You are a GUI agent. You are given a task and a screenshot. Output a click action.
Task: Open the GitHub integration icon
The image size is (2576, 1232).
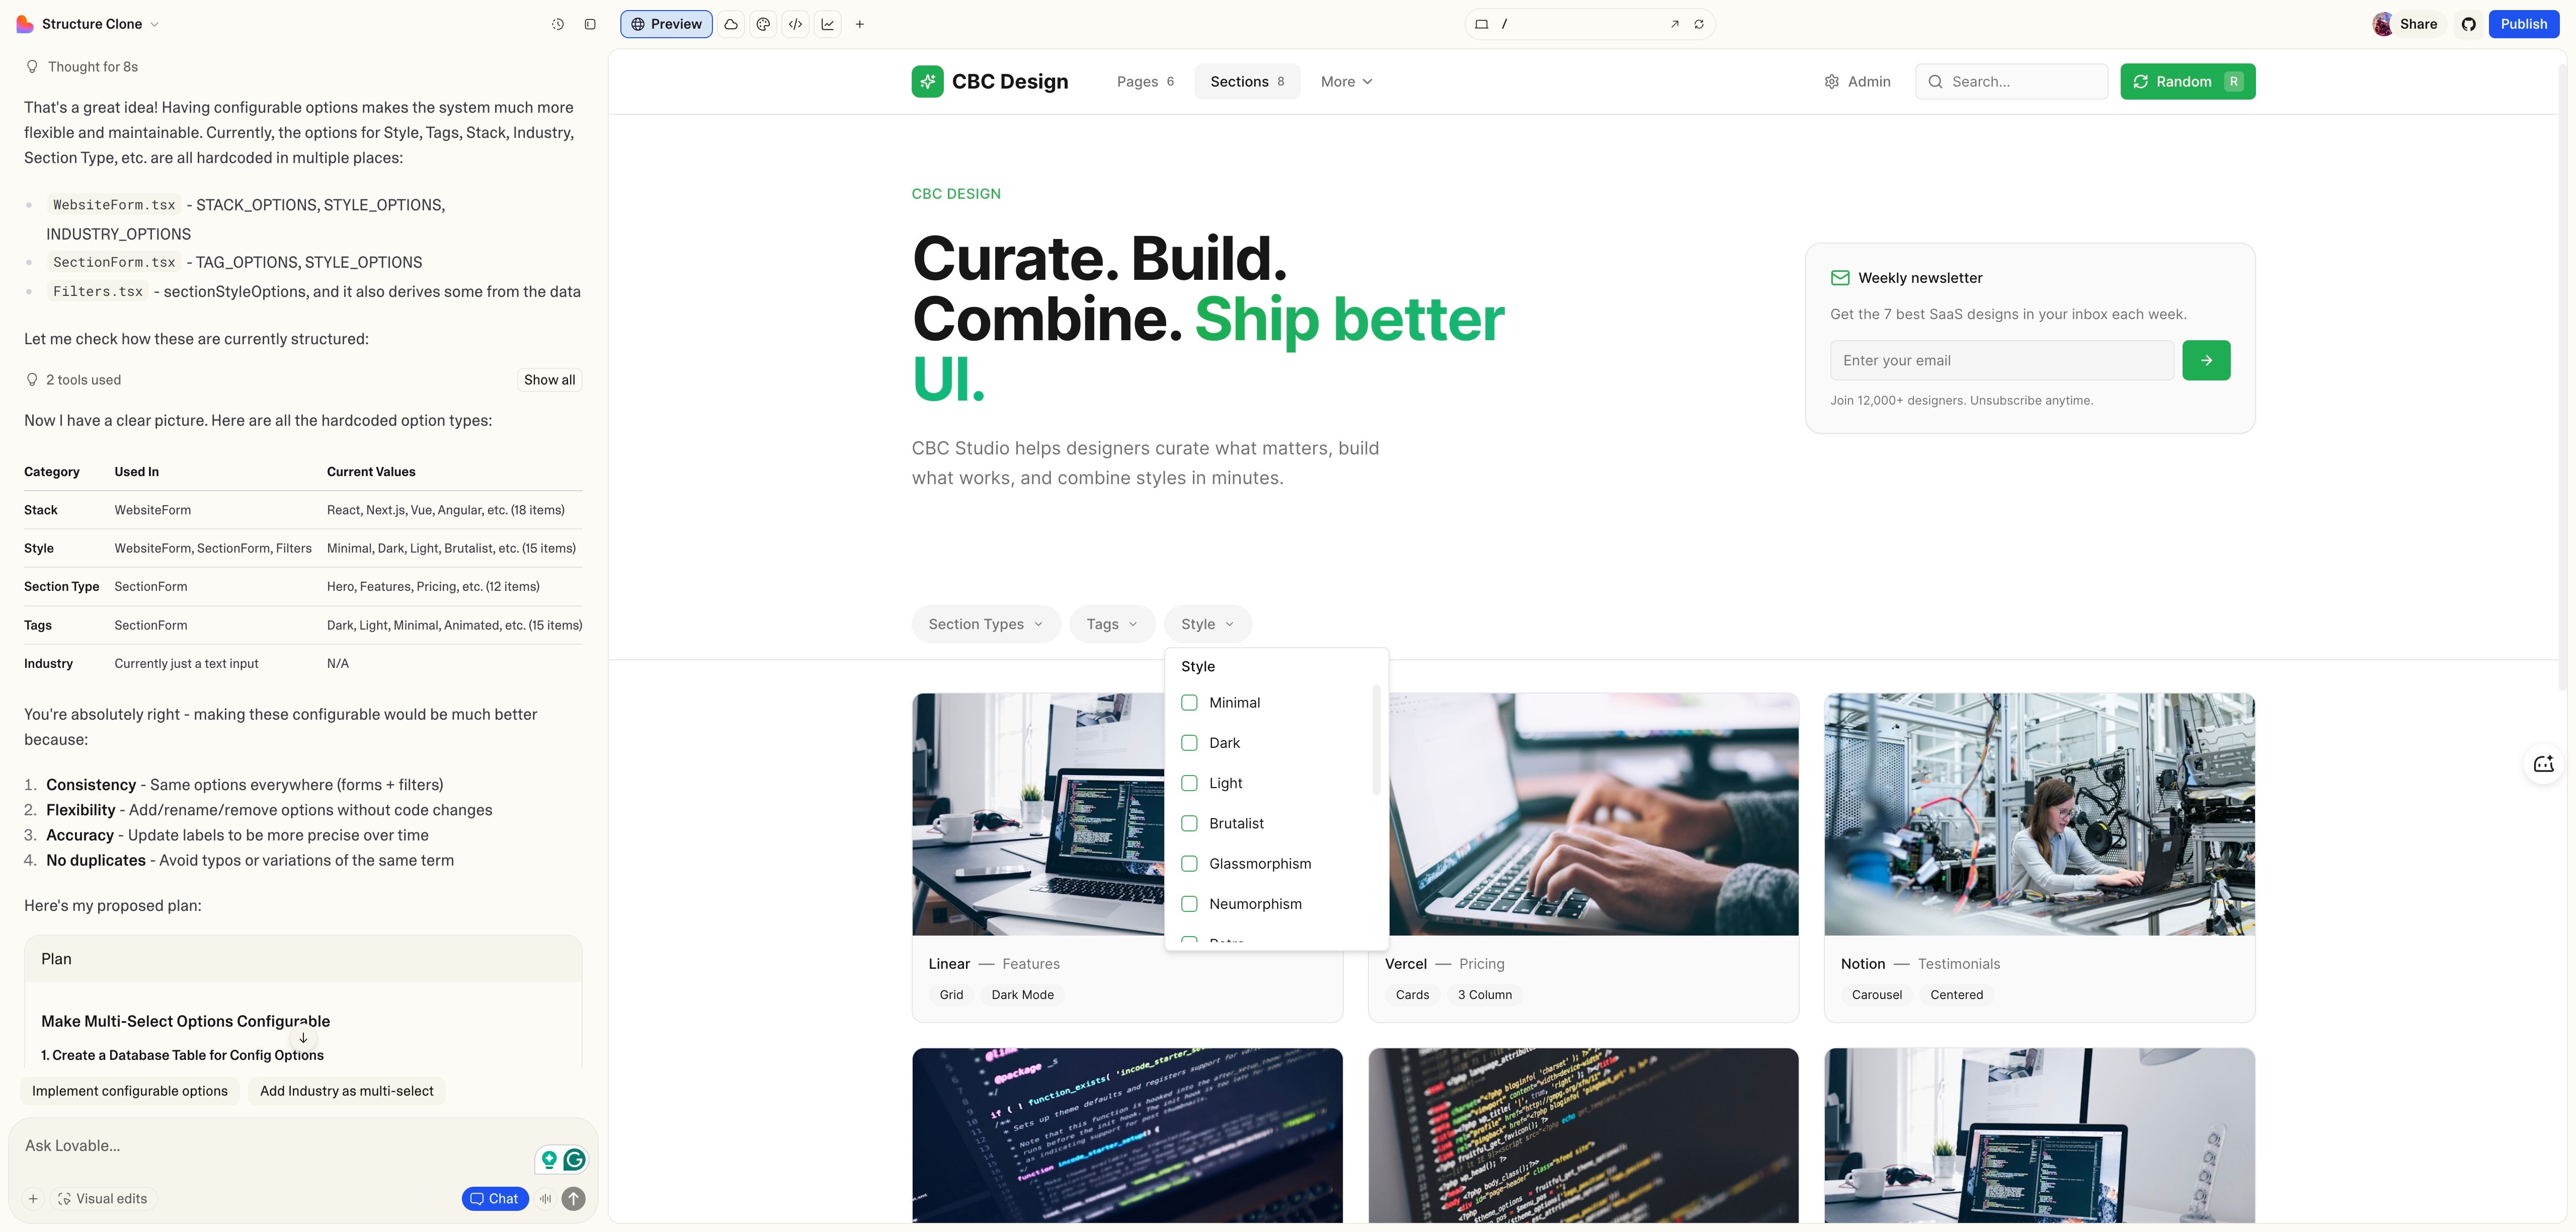[x=2469, y=24]
